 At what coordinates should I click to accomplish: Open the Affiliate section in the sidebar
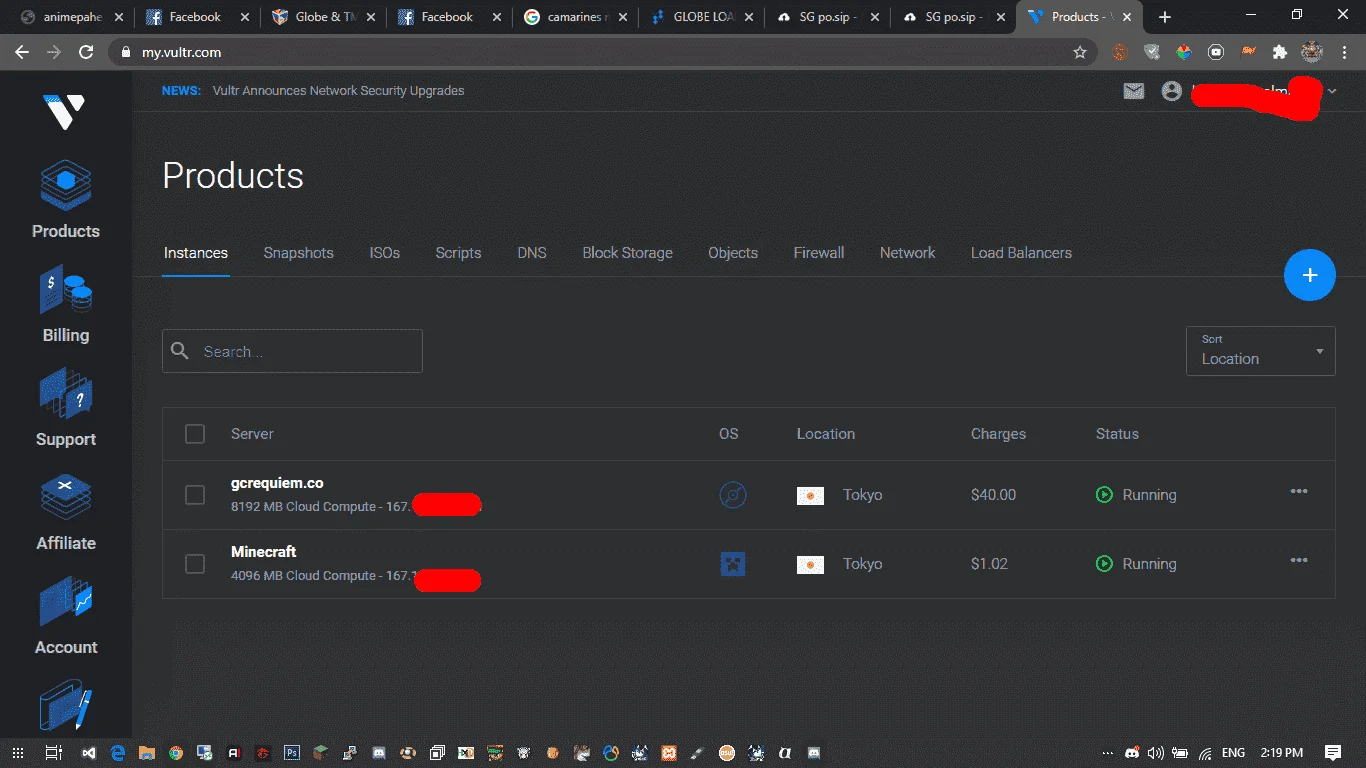pyautogui.click(x=66, y=512)
